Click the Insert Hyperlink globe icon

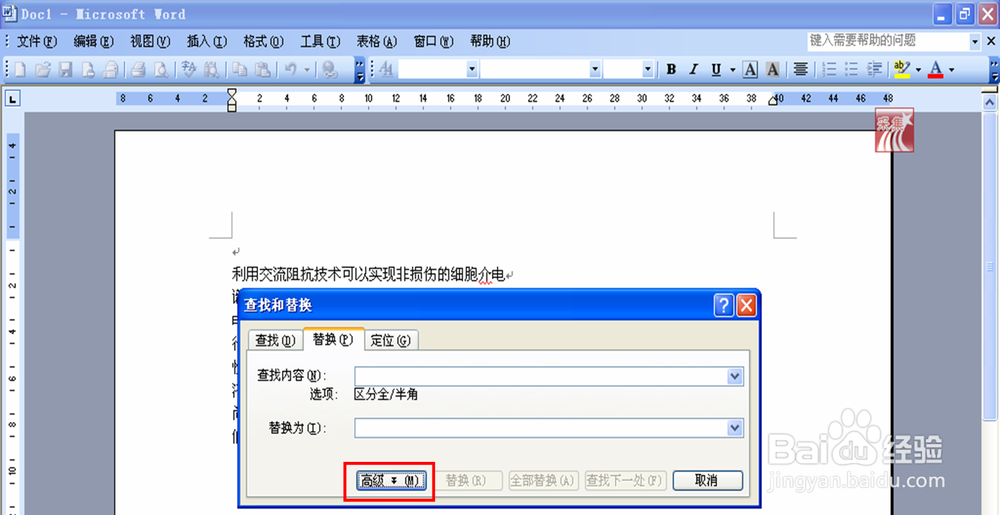click(330, 69)
